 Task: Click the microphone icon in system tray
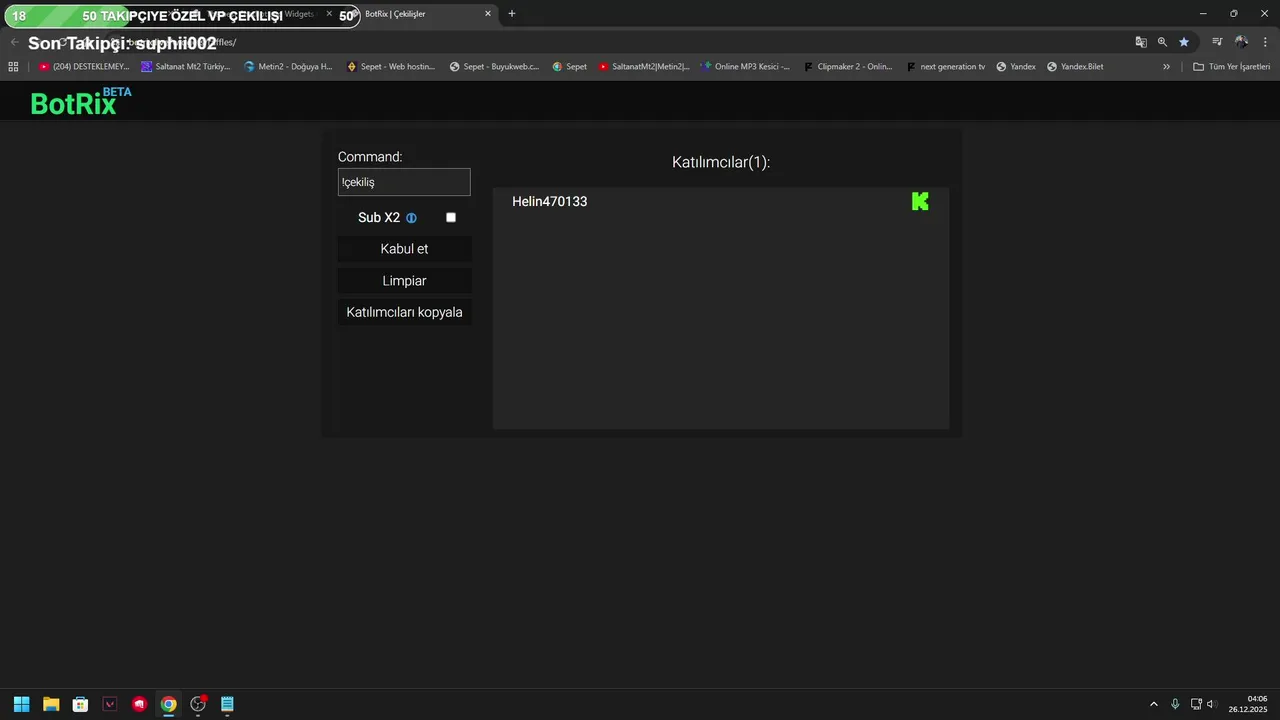coord(1175,704)
